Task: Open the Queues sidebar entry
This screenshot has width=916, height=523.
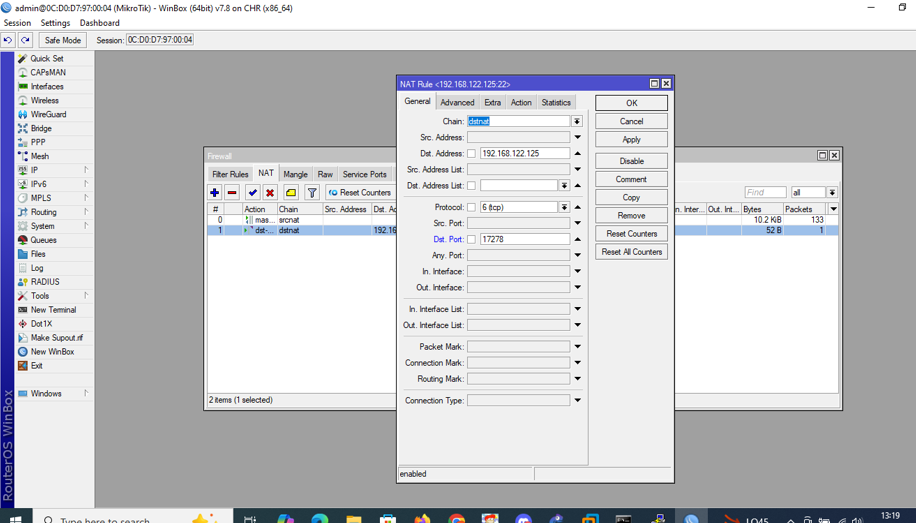Action: pos(43,240)
